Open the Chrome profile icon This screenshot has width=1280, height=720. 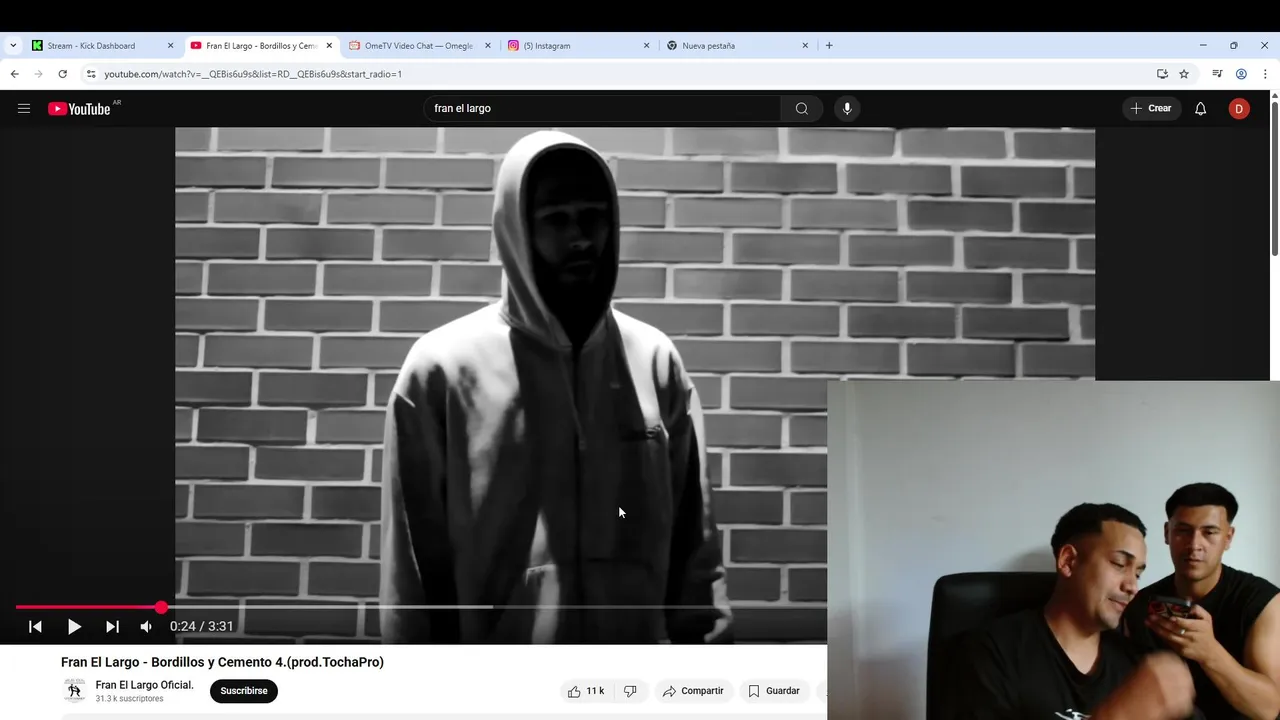pos(1241,74)
